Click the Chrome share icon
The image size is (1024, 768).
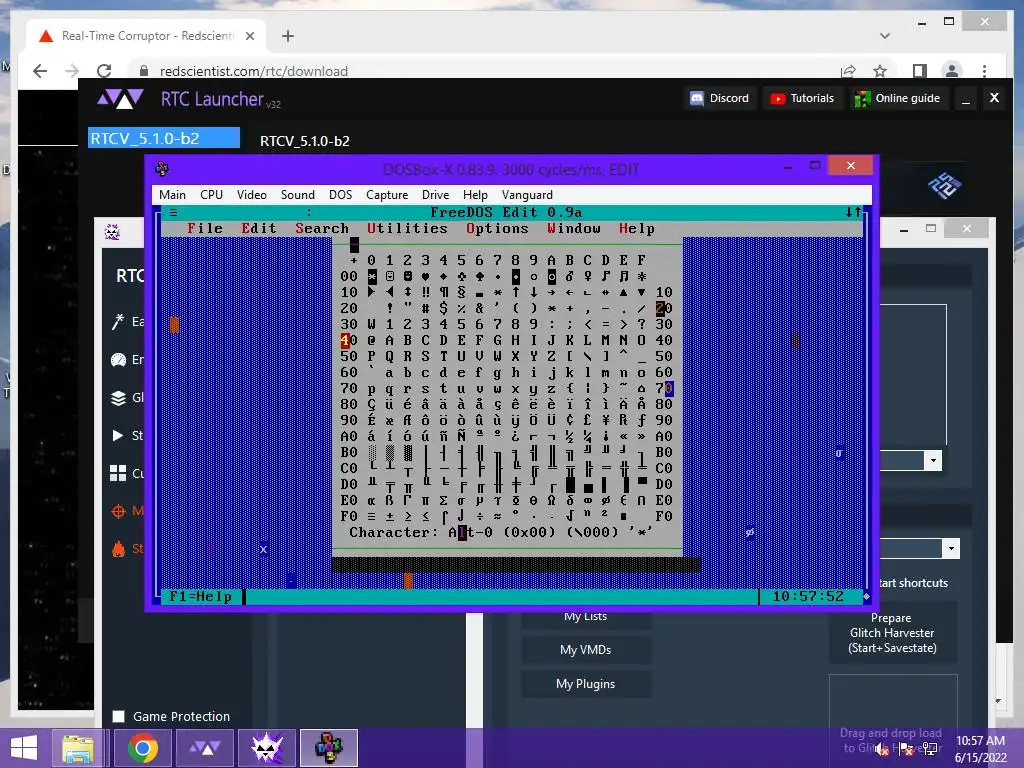(x=848, y=71)
